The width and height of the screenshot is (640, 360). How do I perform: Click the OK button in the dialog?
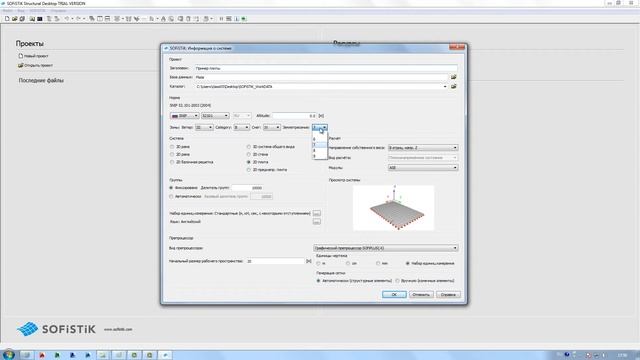[x=394, y=295]
